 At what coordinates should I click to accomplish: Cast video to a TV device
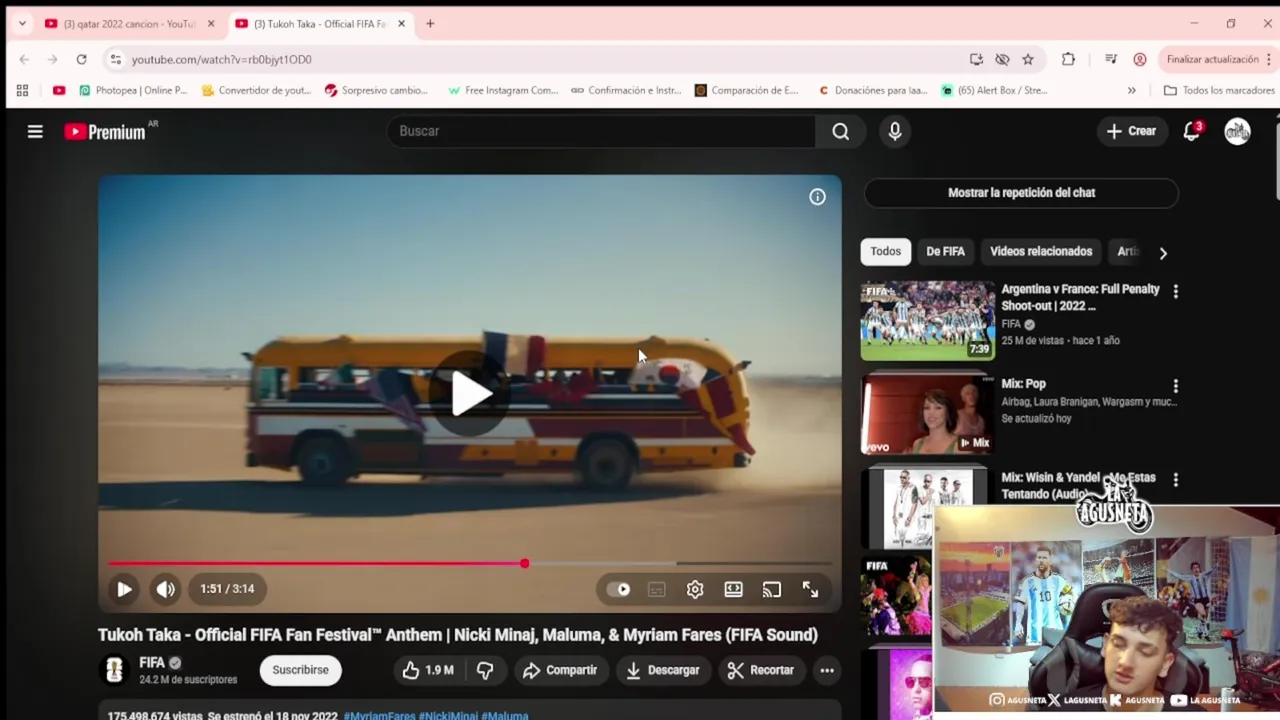[771, 589]
